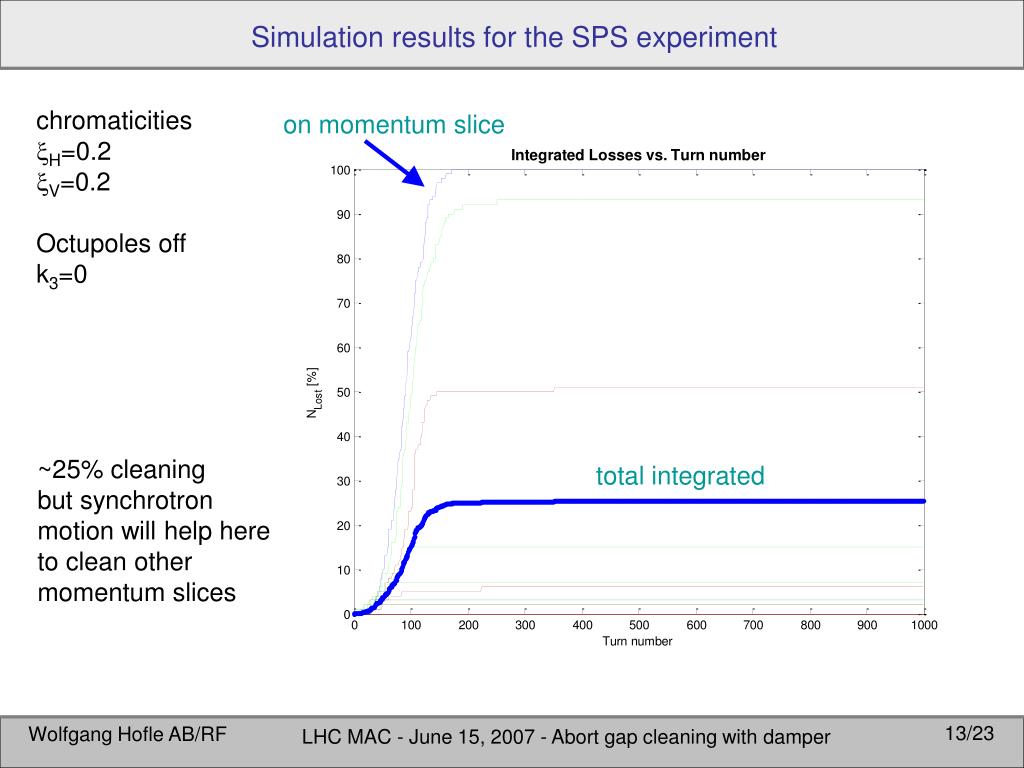Click the 'motion will help here' line
Viewport: 1024px width, 768px height.
(x=153, y=531)
